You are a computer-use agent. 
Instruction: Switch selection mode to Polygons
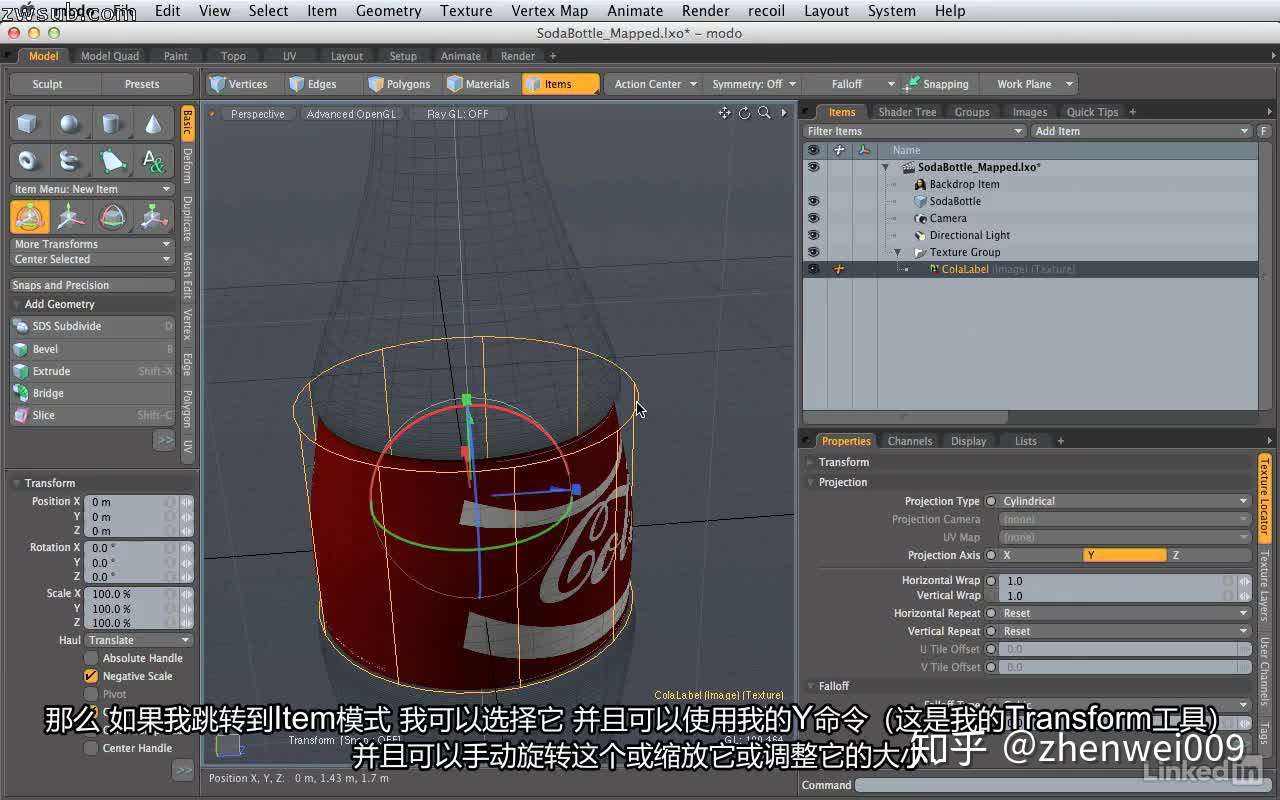coord(400,84)
